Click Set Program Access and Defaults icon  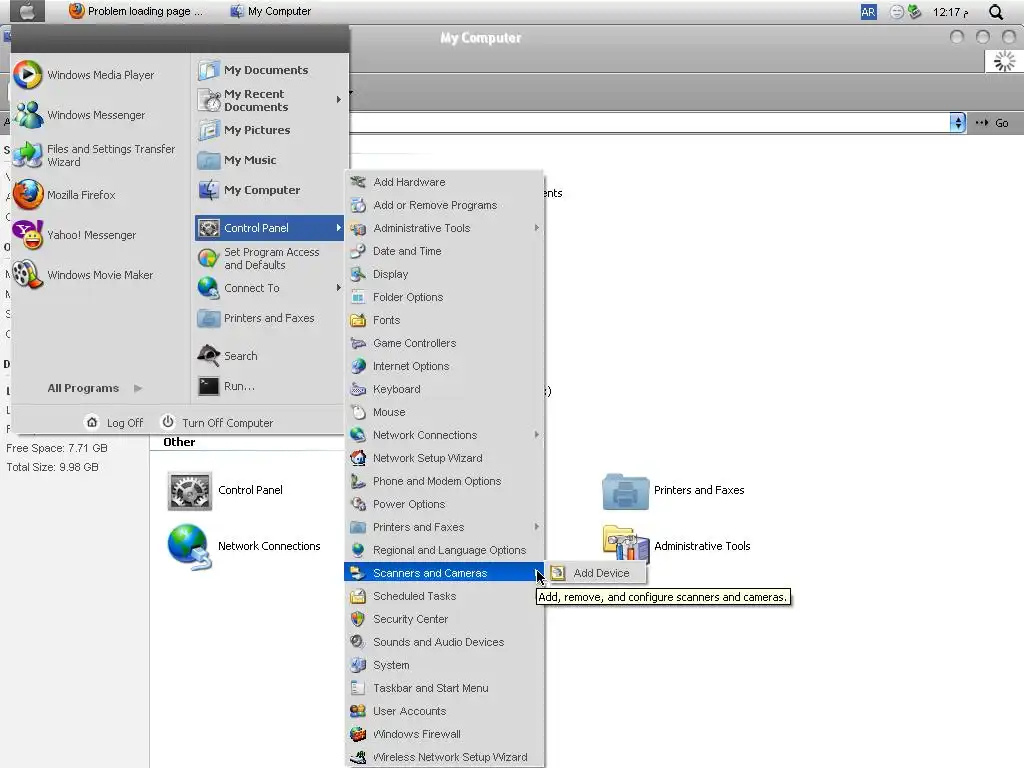pos(209,259)
